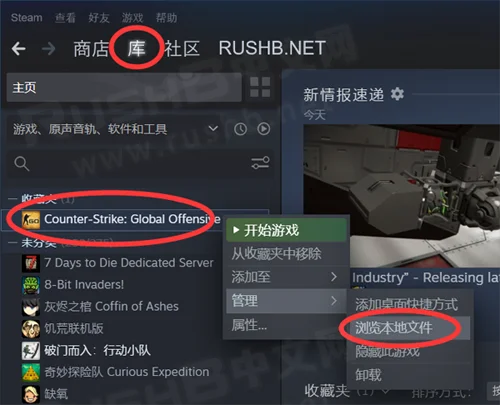Expand the 添加至 submenu arrow
Viewport: 500px width, 405px height.
(x=334, y=277)
